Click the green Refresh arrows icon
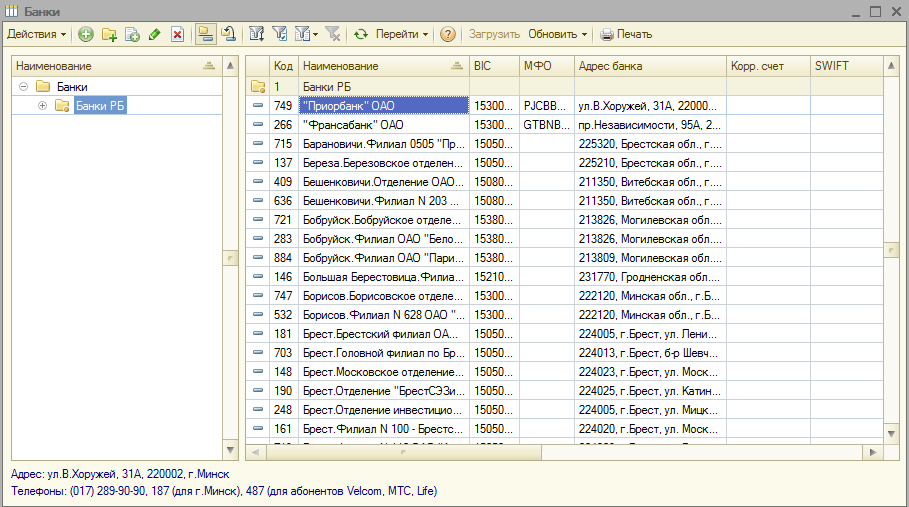Viewport: 909px width, 507px height. (361, 34)
